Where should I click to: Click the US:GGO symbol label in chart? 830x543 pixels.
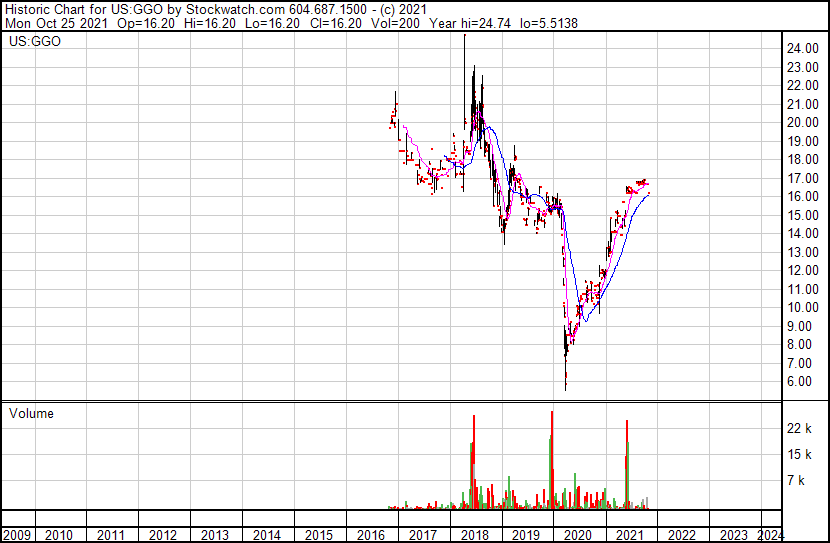pos(35,41)
